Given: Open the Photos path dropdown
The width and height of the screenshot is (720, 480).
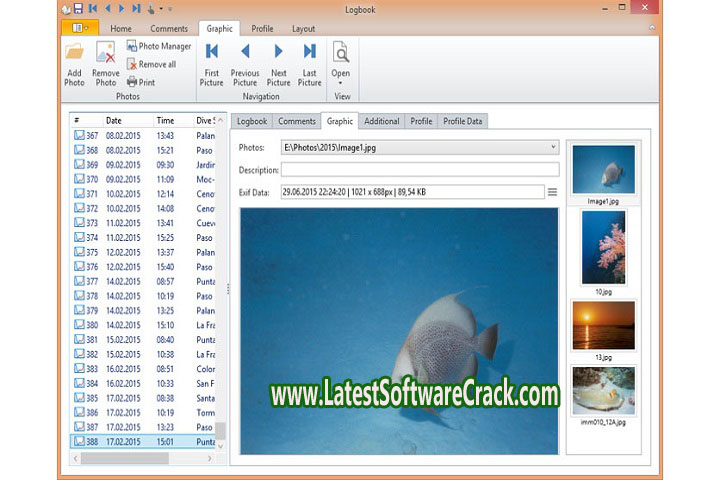Looking at the screenshot, I should [553, 148].
